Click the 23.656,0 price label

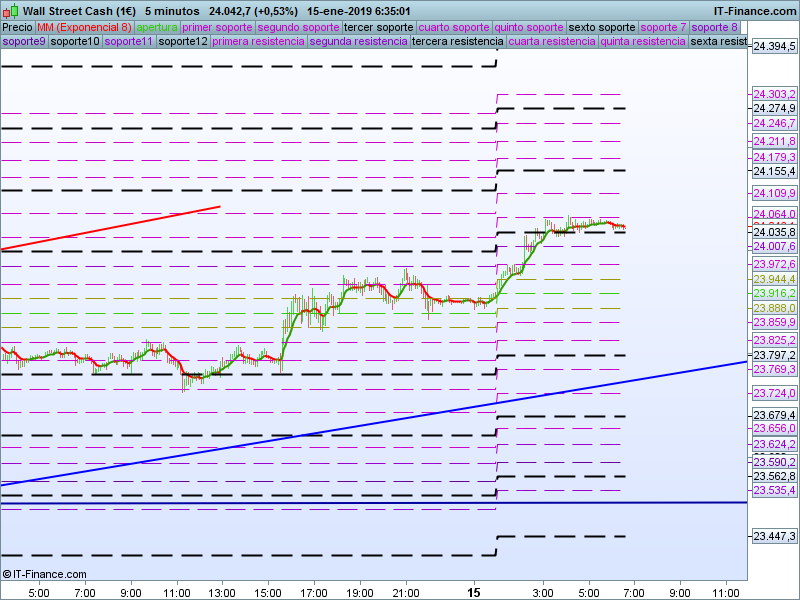click(774, 429)
